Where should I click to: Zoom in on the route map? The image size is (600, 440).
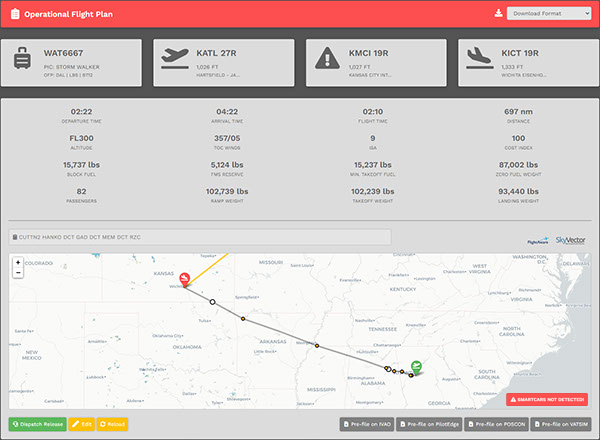(x=18, y=262)
